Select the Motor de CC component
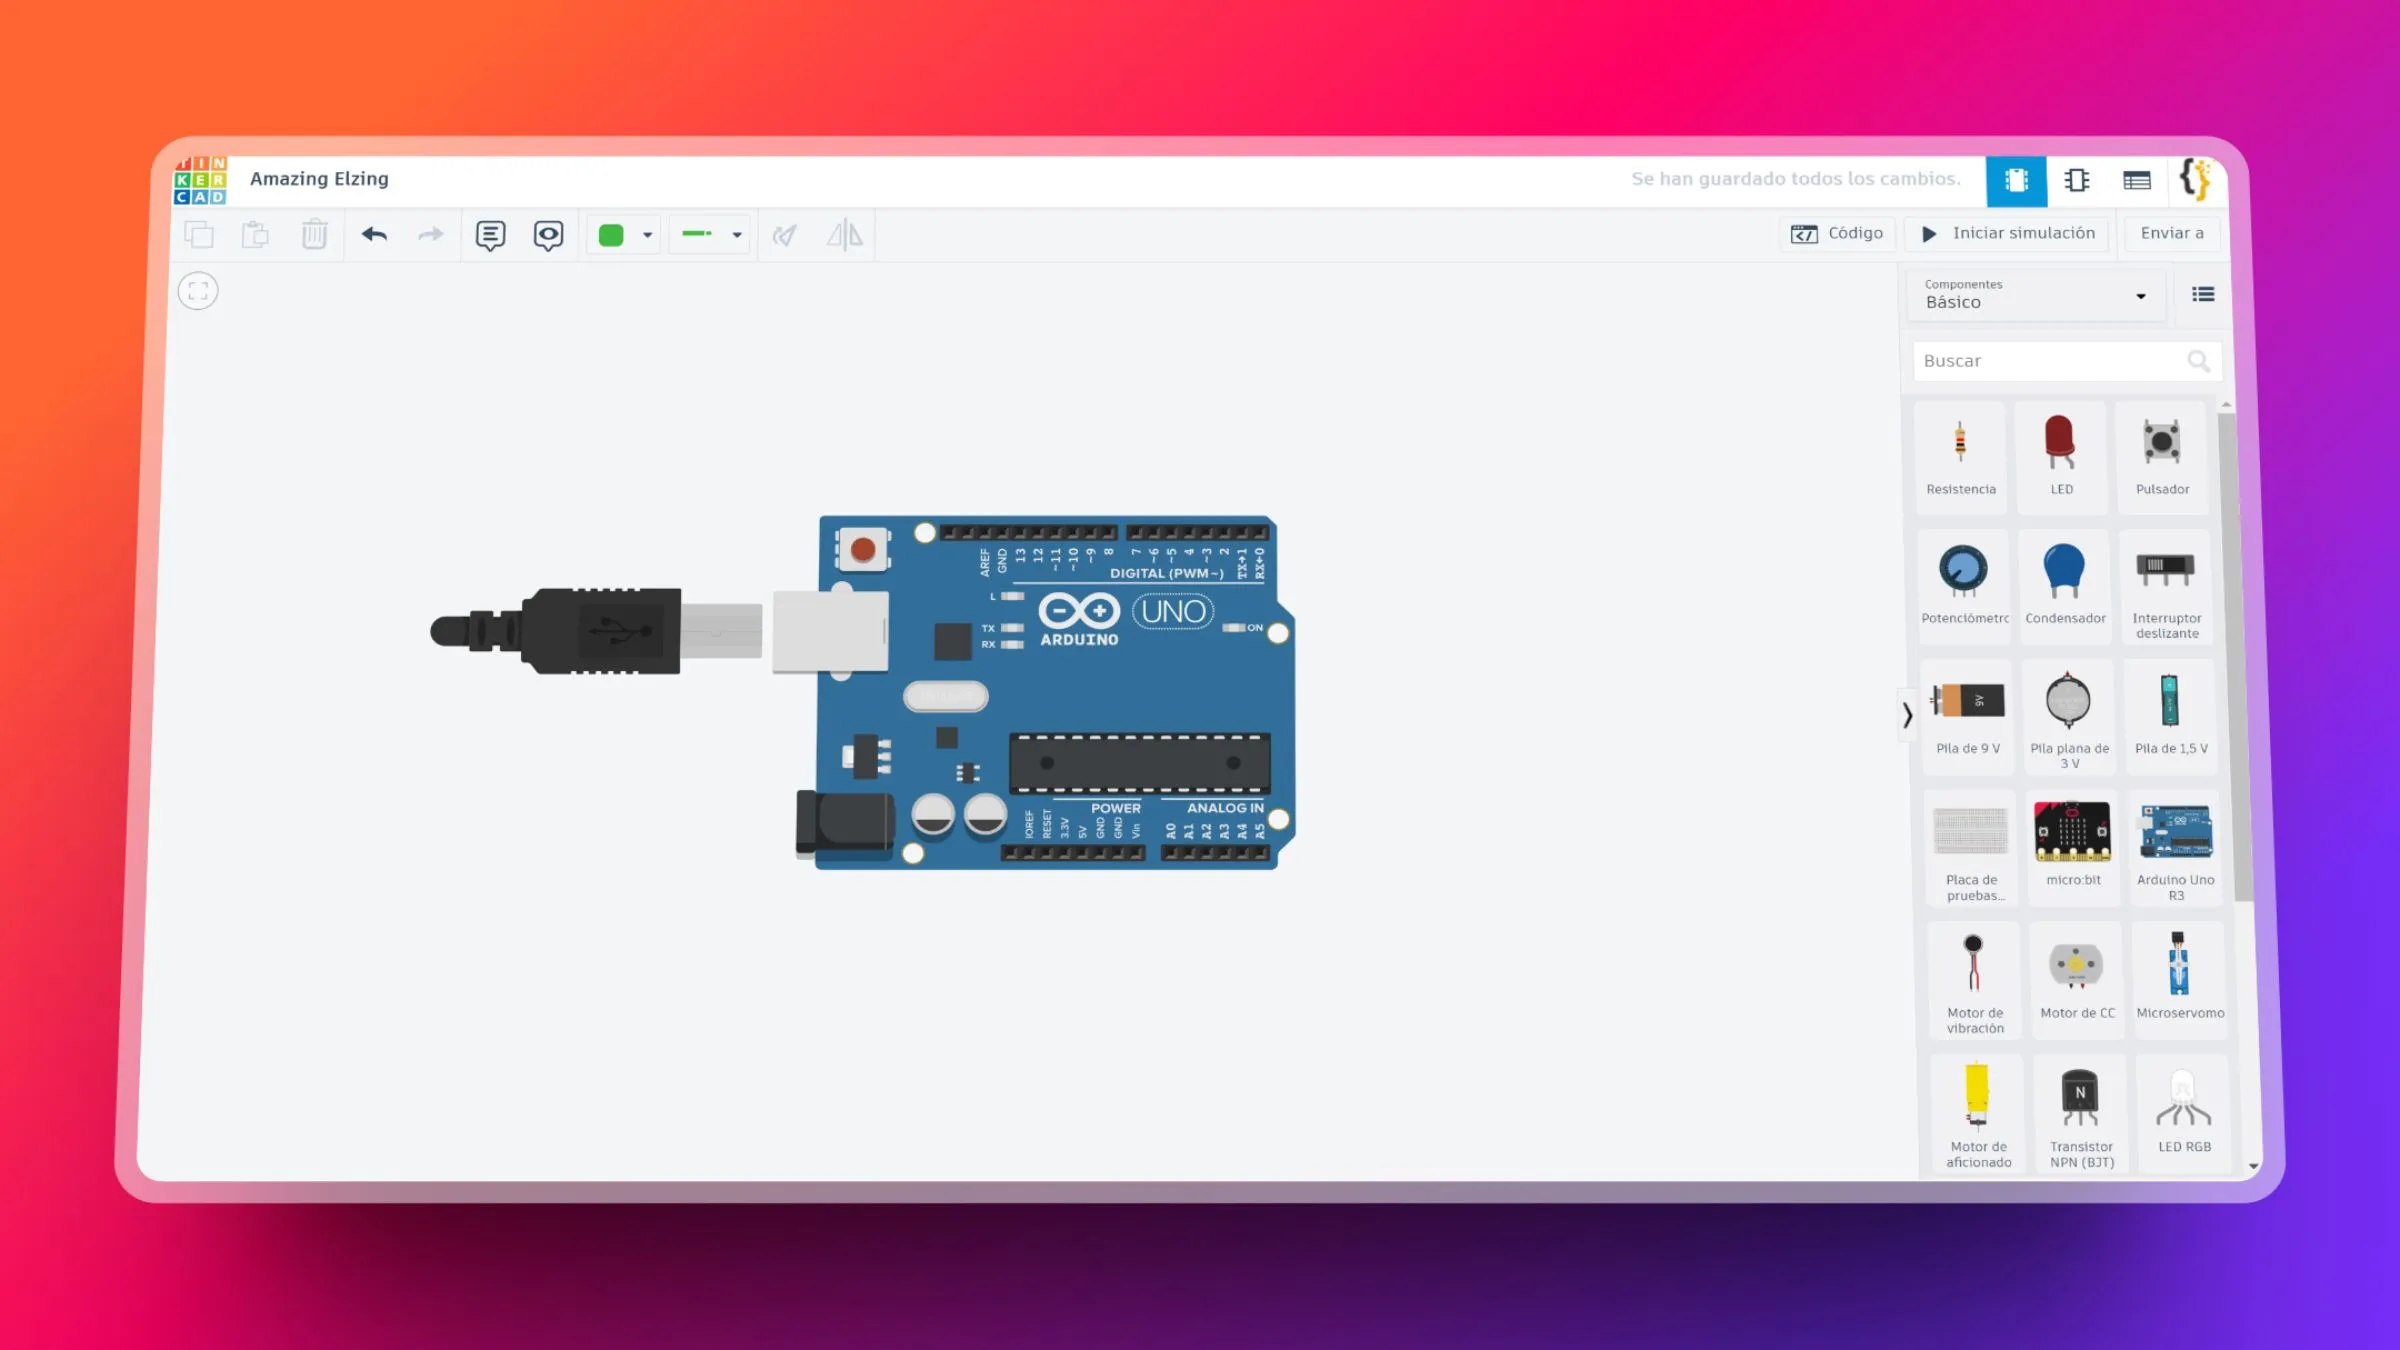Viewport: 2400px width, 1350px height. pos(2077,980)
